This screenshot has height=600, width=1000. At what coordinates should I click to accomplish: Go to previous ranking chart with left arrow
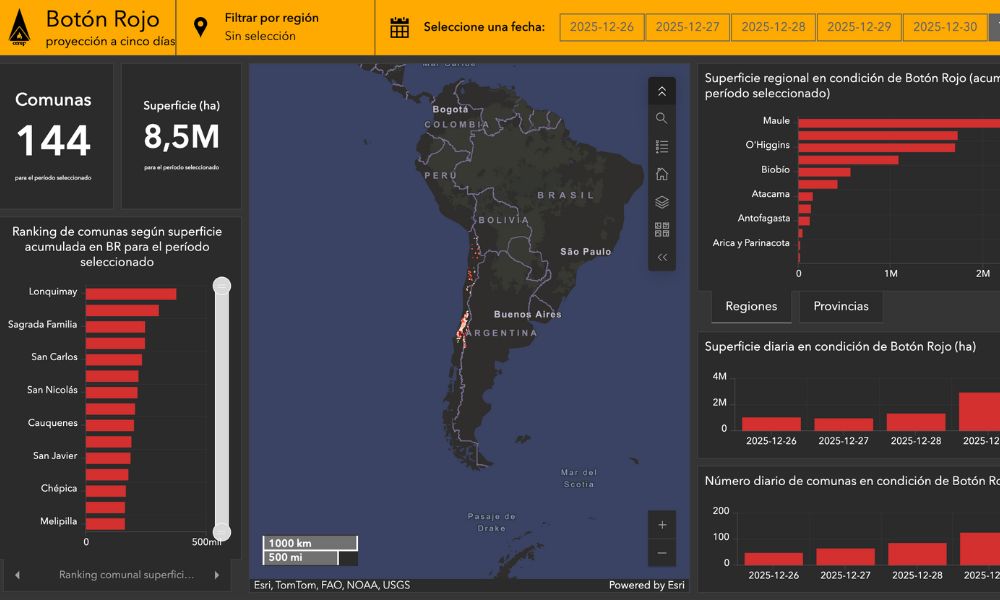click(x=17, y=575)
